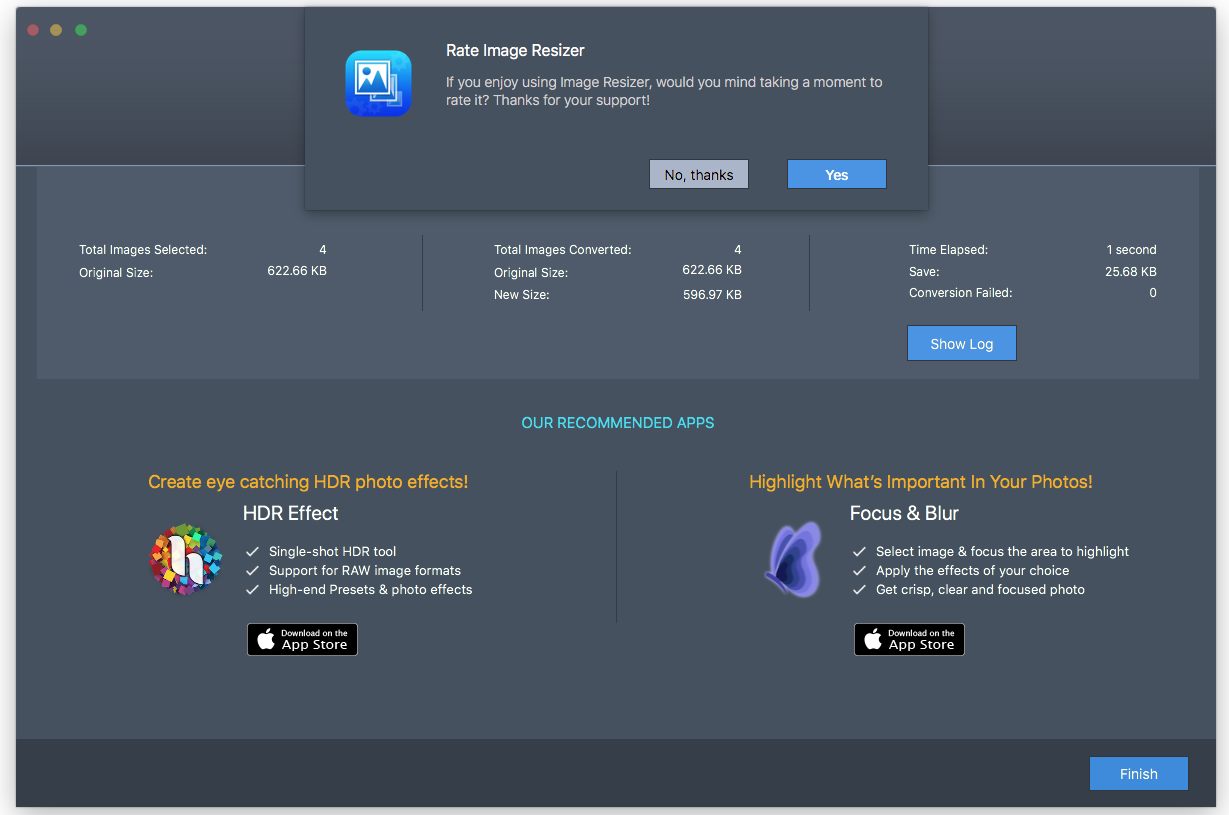This screenshot has width=1229, height=815.
Task: Click checkmark beside Support for RAW image formats
Action: [253, 571]
